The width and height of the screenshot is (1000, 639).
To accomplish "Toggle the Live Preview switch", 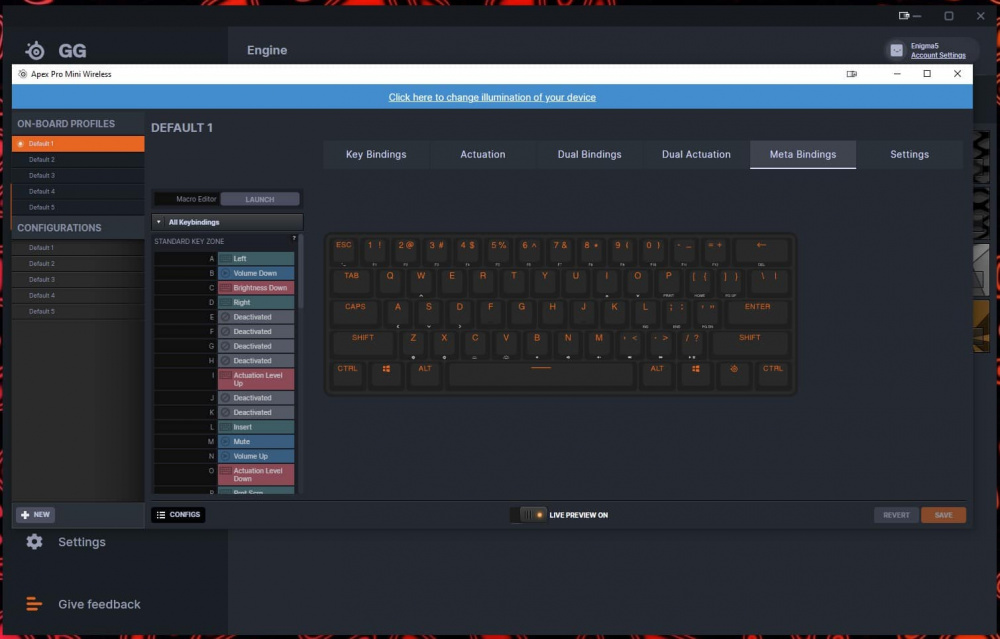I will pyautogui.click(x=529, y=515).
